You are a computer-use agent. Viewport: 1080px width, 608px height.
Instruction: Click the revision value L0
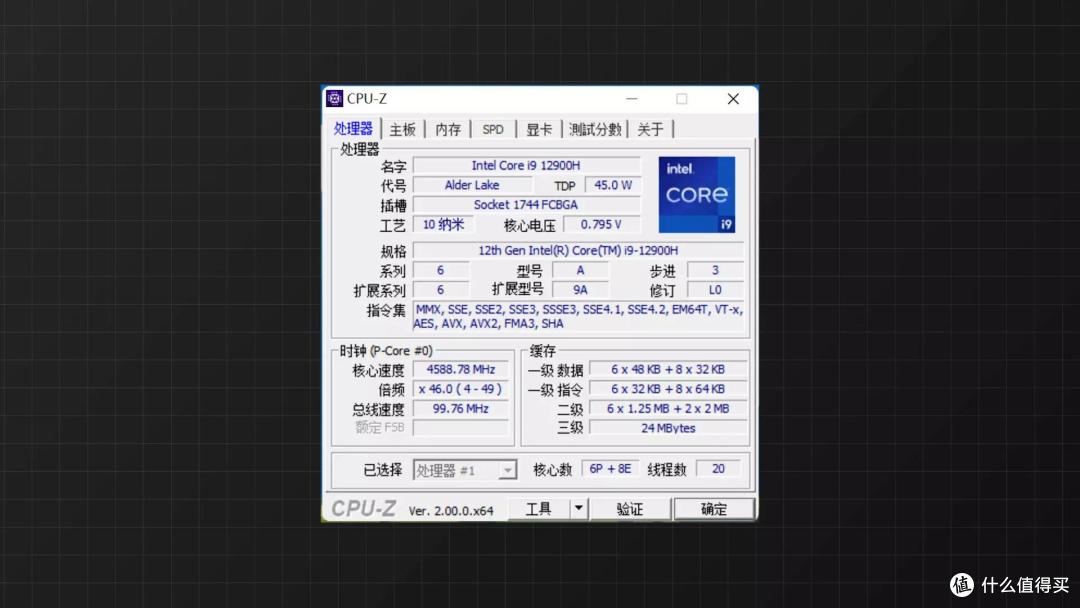[715, 290]
